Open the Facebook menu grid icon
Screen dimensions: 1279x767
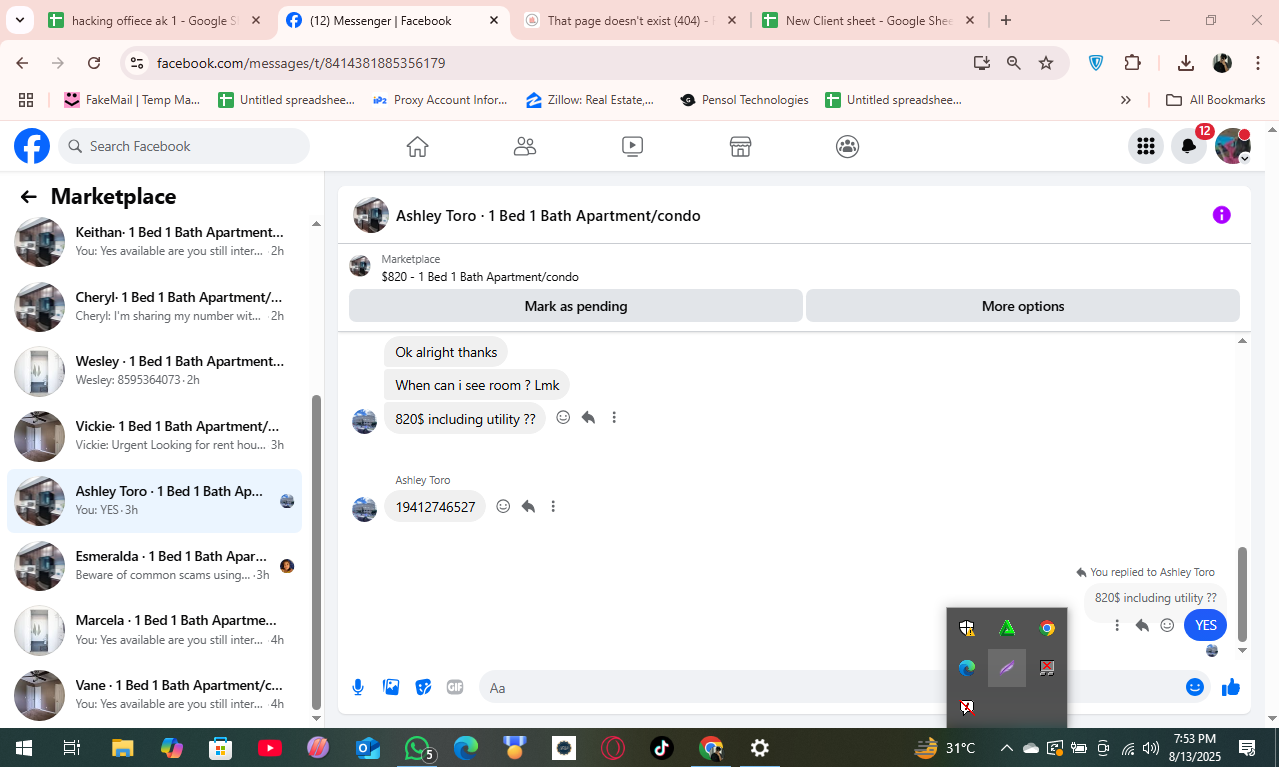coord(1145,146)
